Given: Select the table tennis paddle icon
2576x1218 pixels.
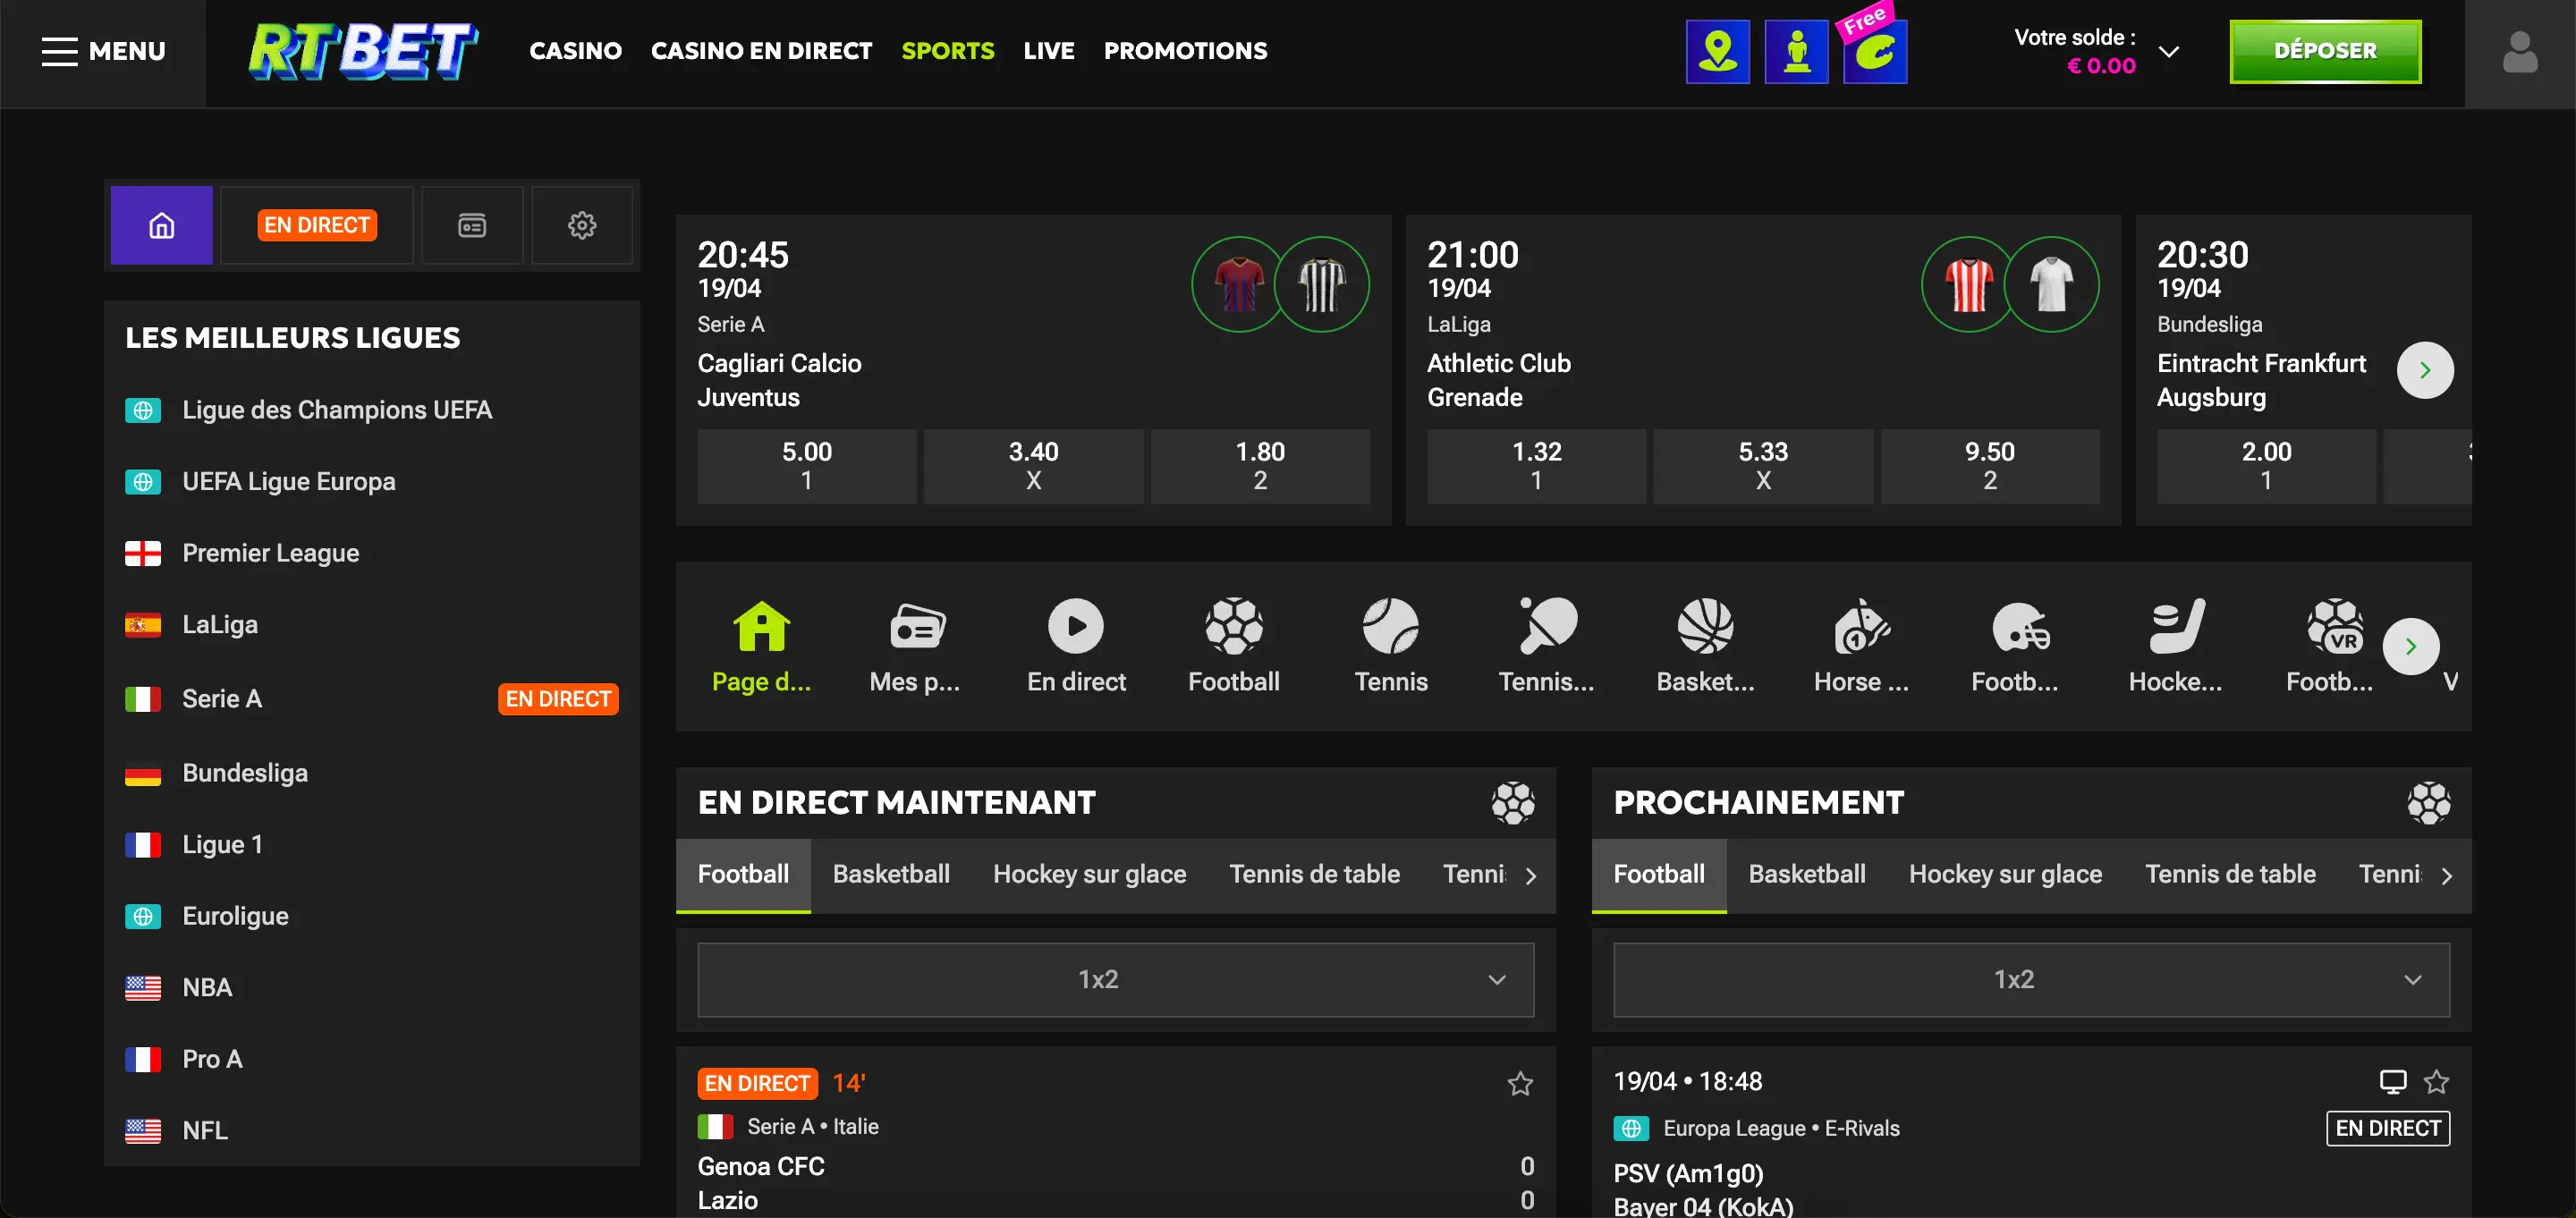Looking at the screenshot, I should [1547, 646].
